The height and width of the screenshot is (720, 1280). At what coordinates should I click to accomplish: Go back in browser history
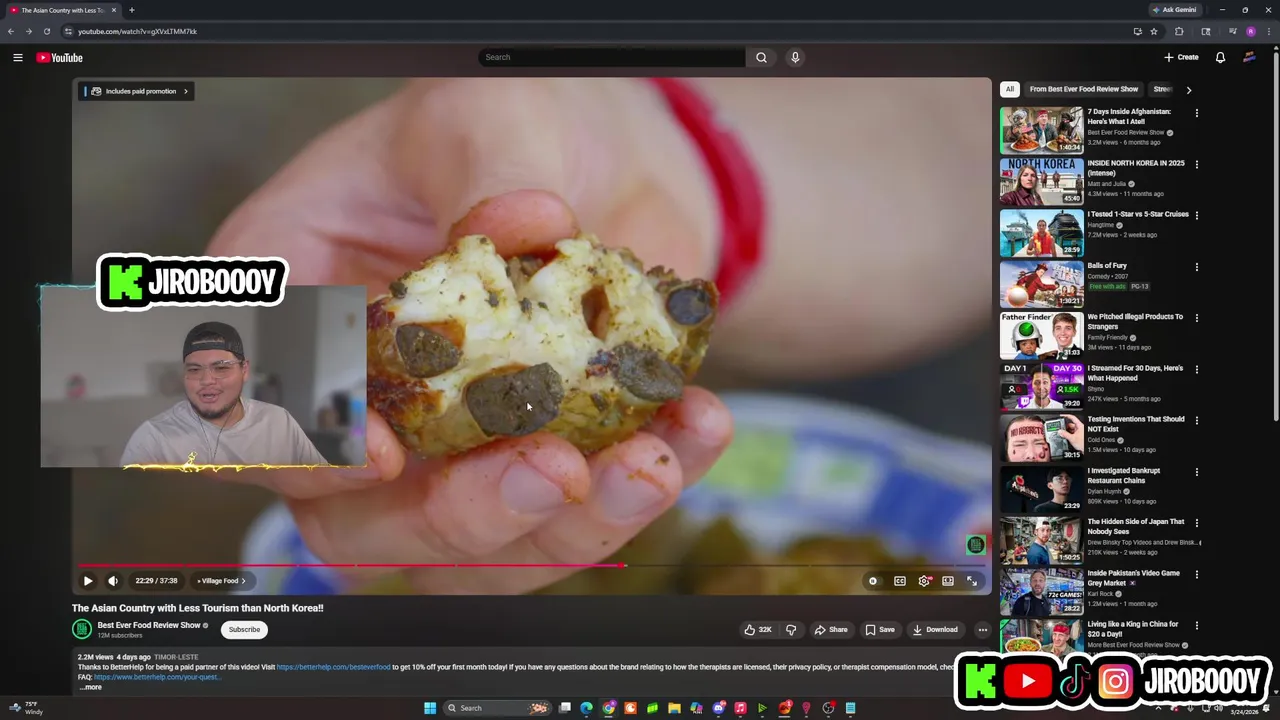tap(11, 31)
